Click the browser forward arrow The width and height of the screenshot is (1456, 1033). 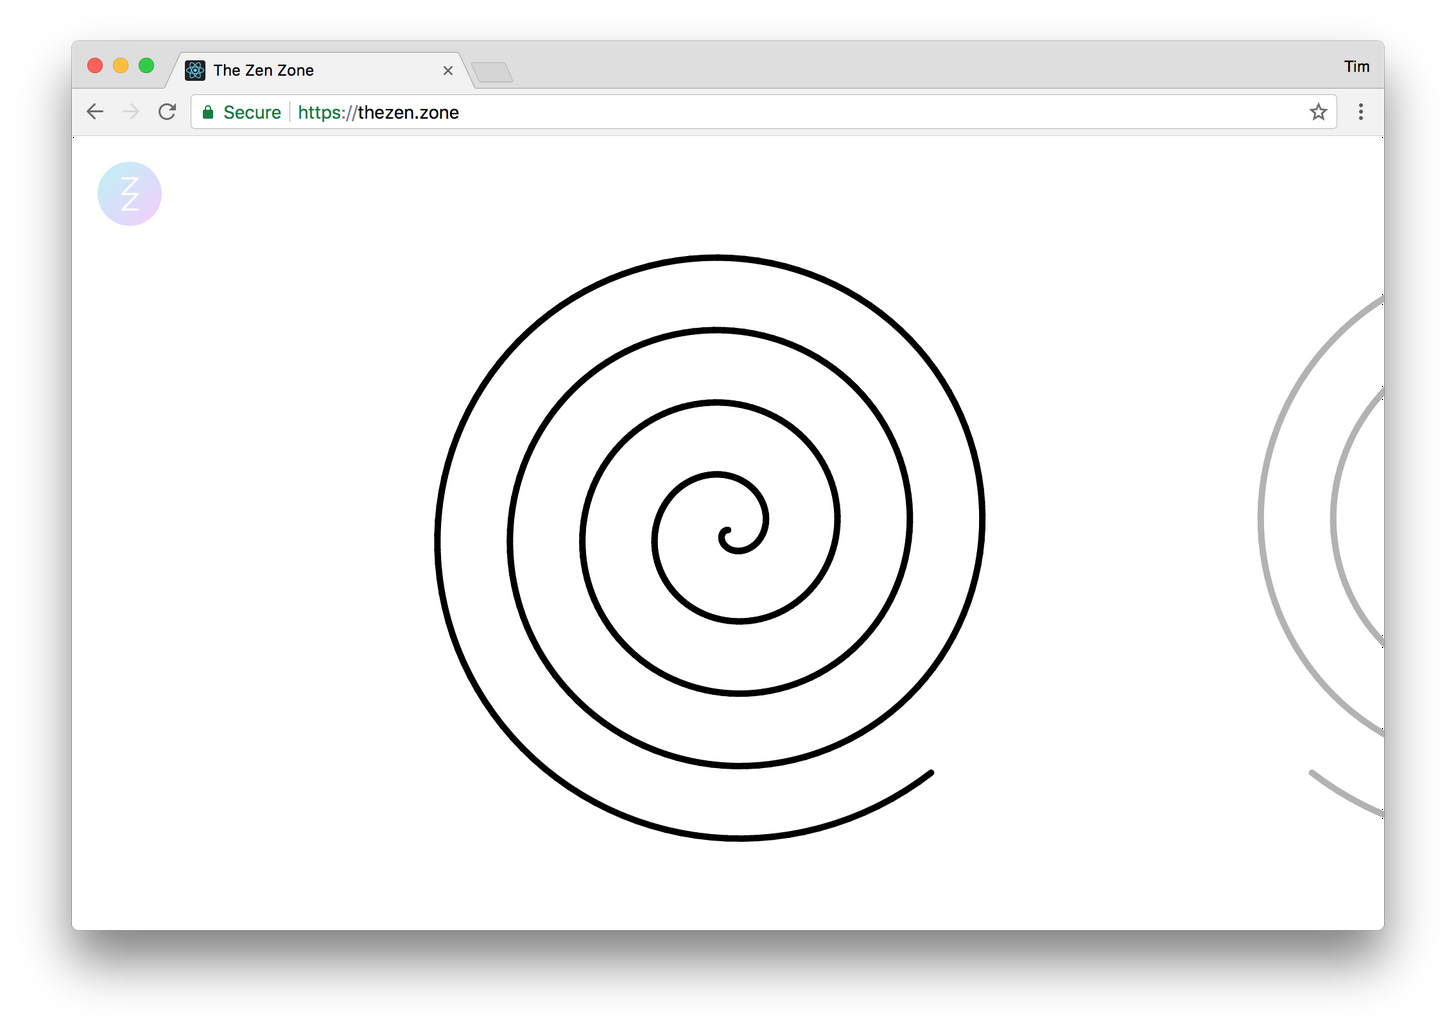[131, 112]
